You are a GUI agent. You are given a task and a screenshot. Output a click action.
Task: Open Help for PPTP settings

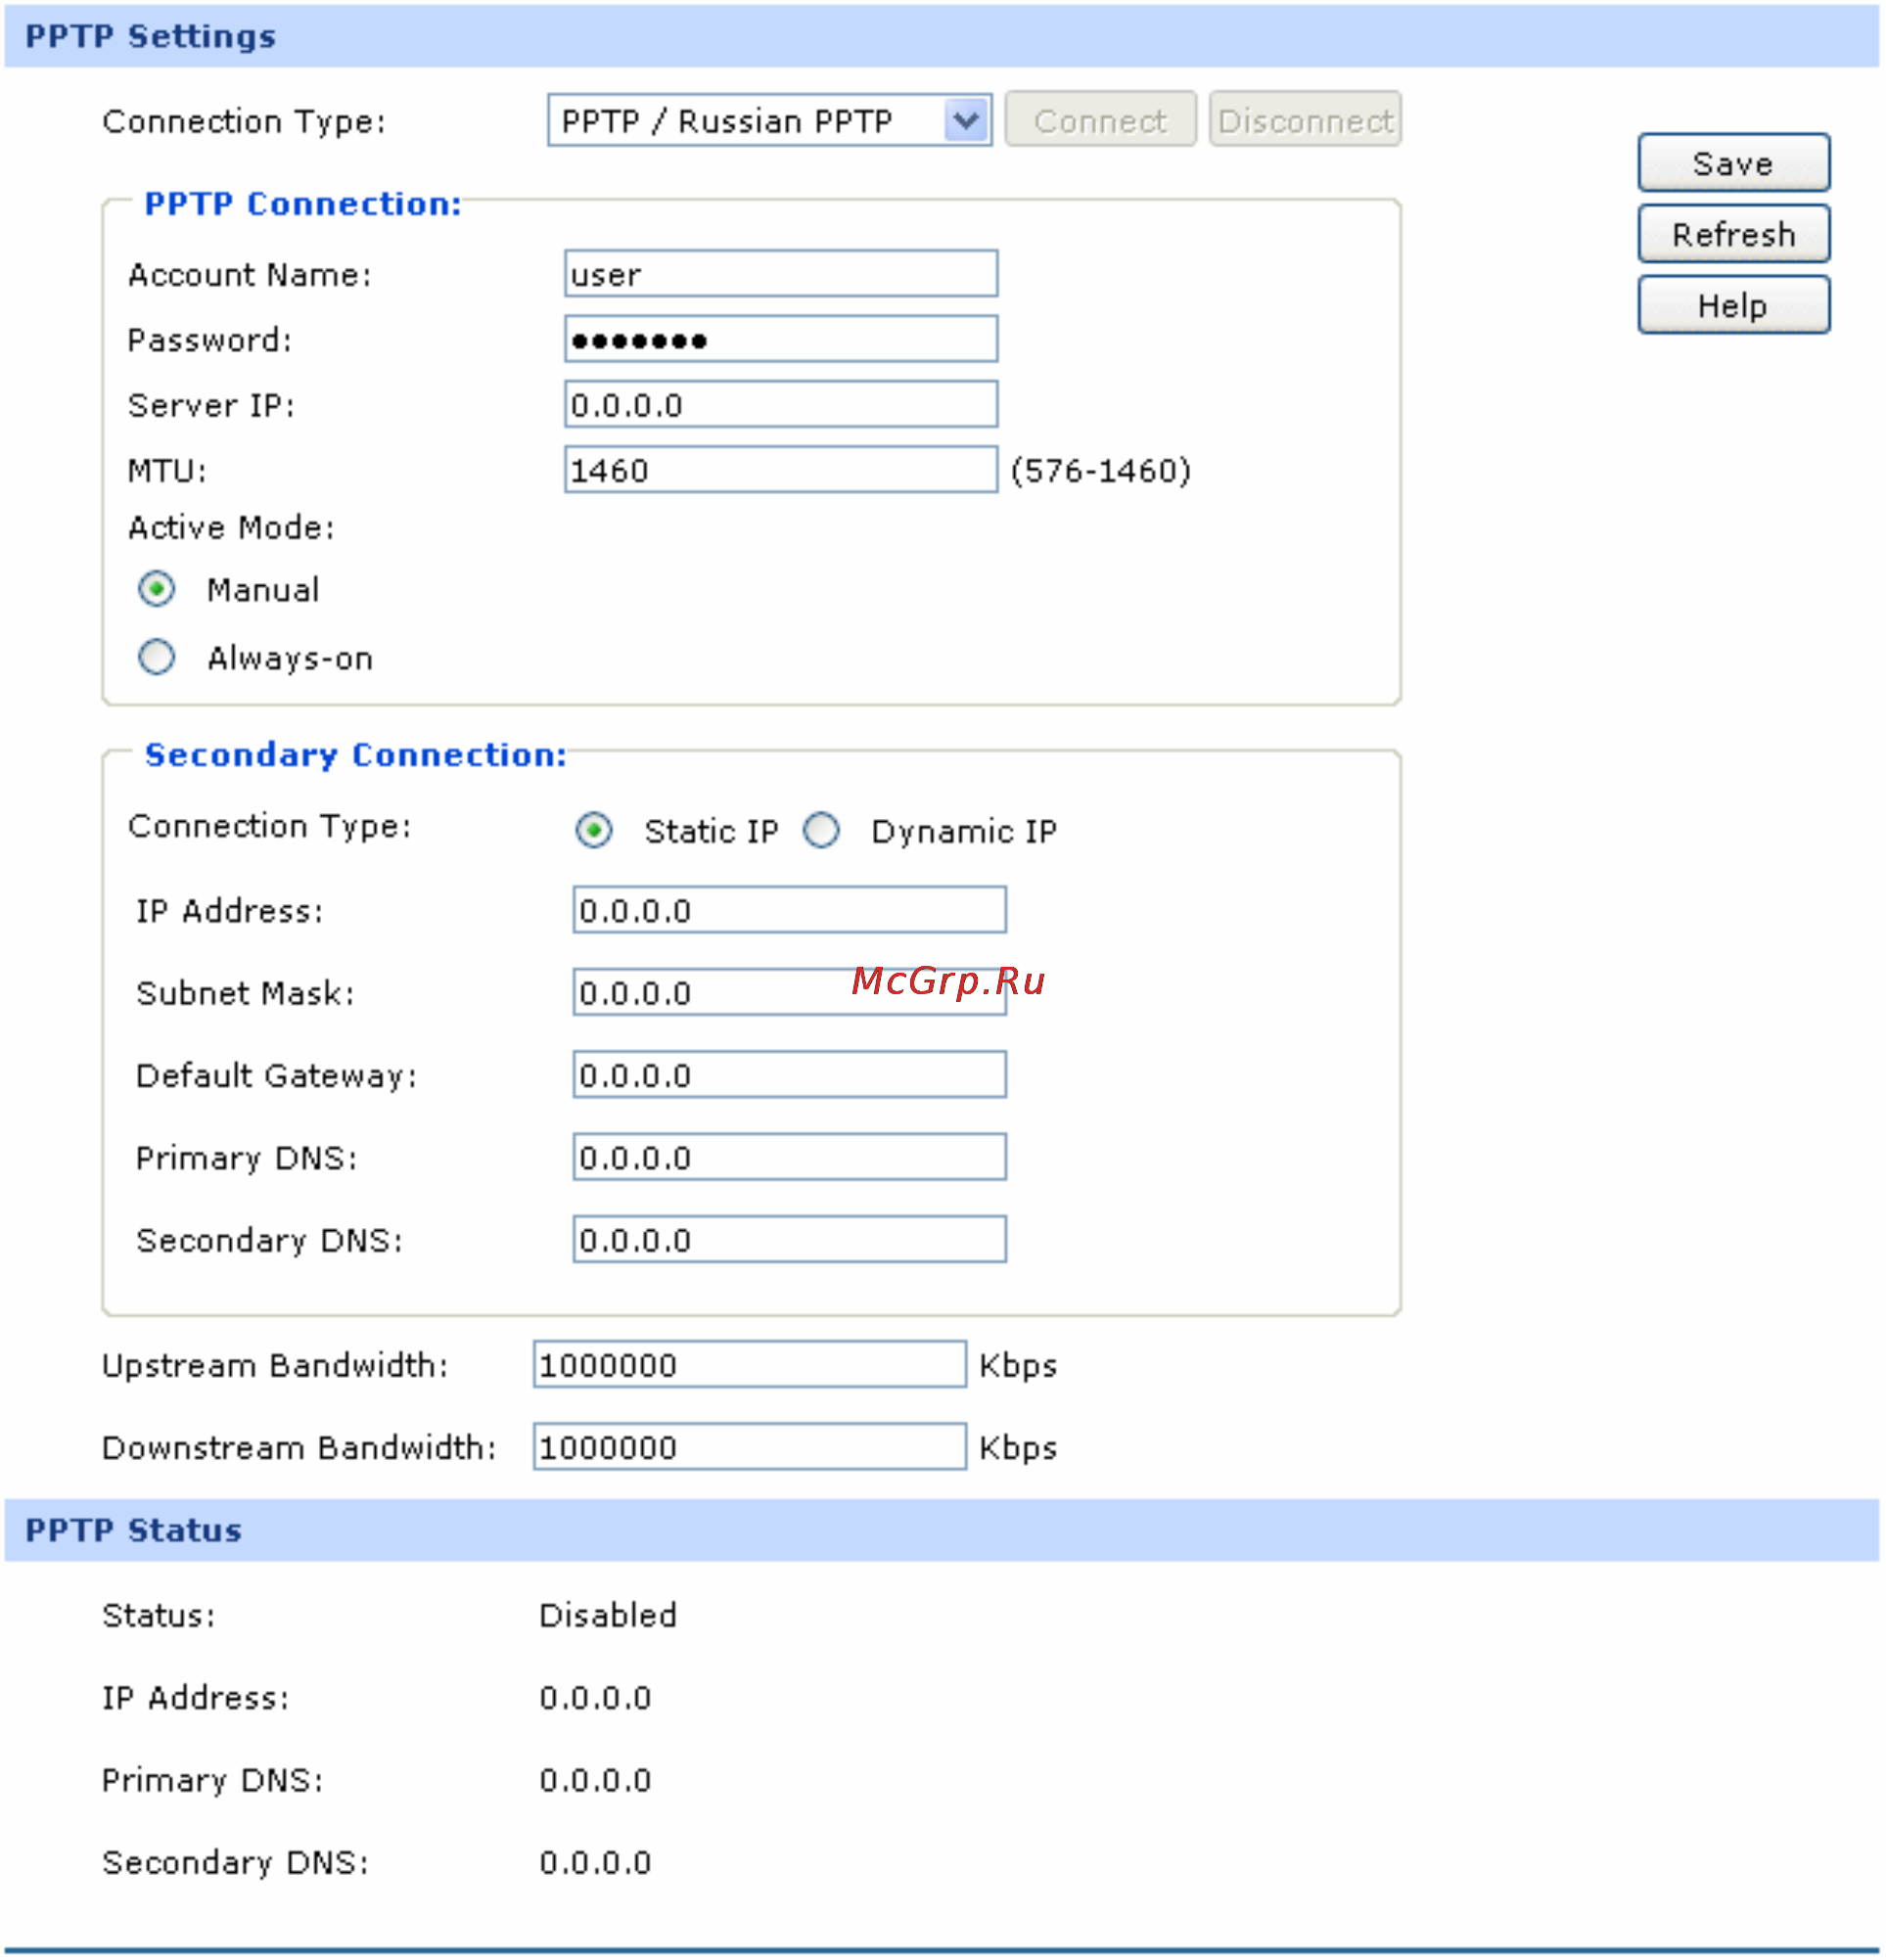point(1733,305)
